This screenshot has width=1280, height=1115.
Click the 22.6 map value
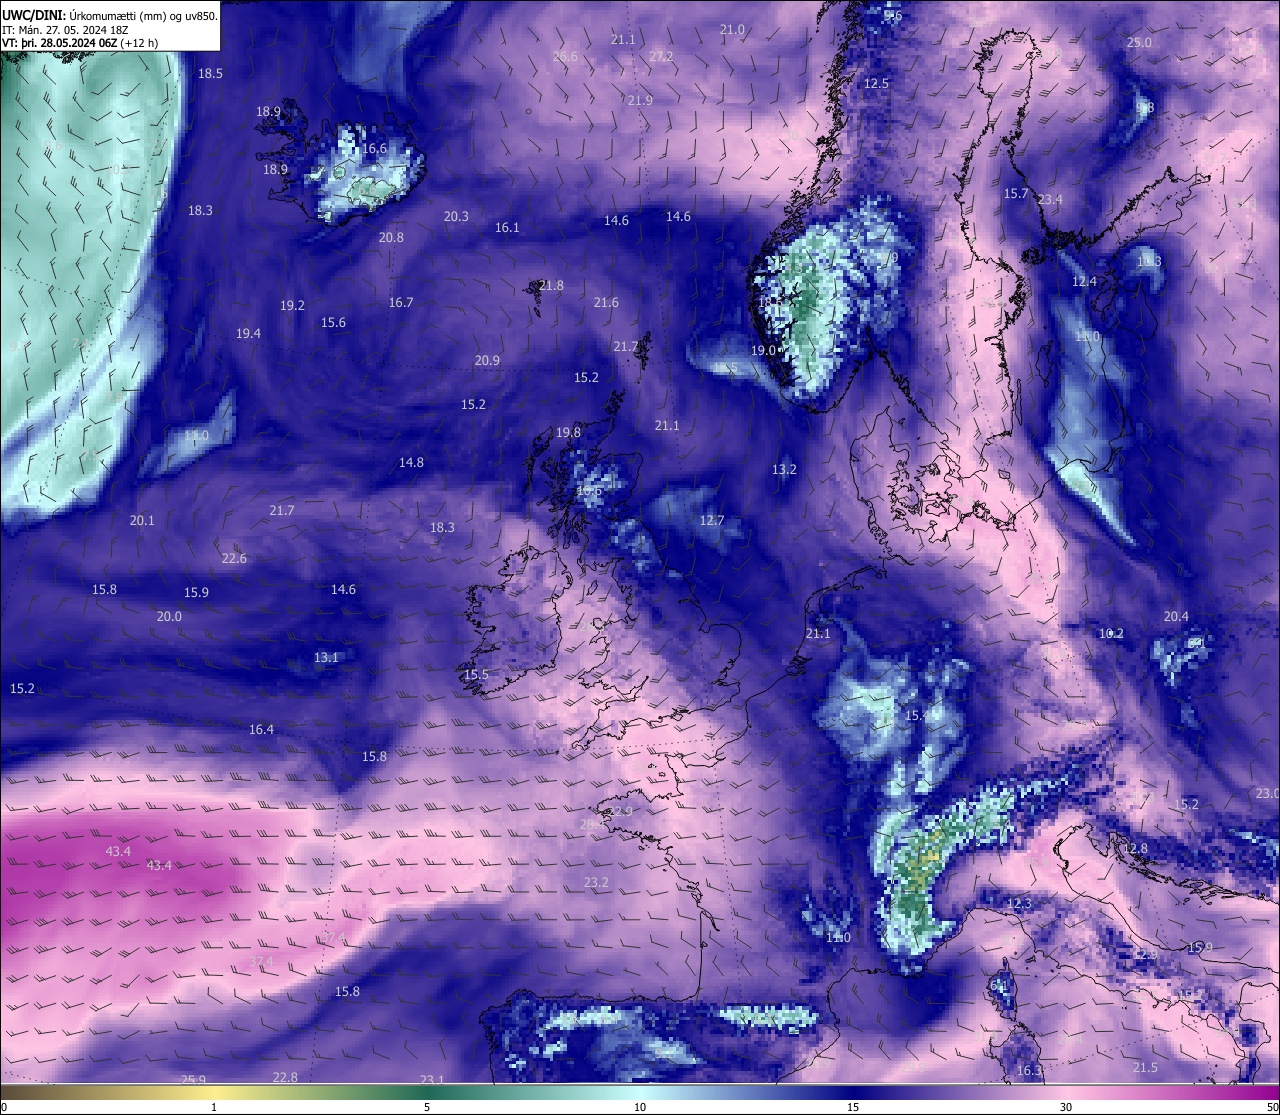234,558
